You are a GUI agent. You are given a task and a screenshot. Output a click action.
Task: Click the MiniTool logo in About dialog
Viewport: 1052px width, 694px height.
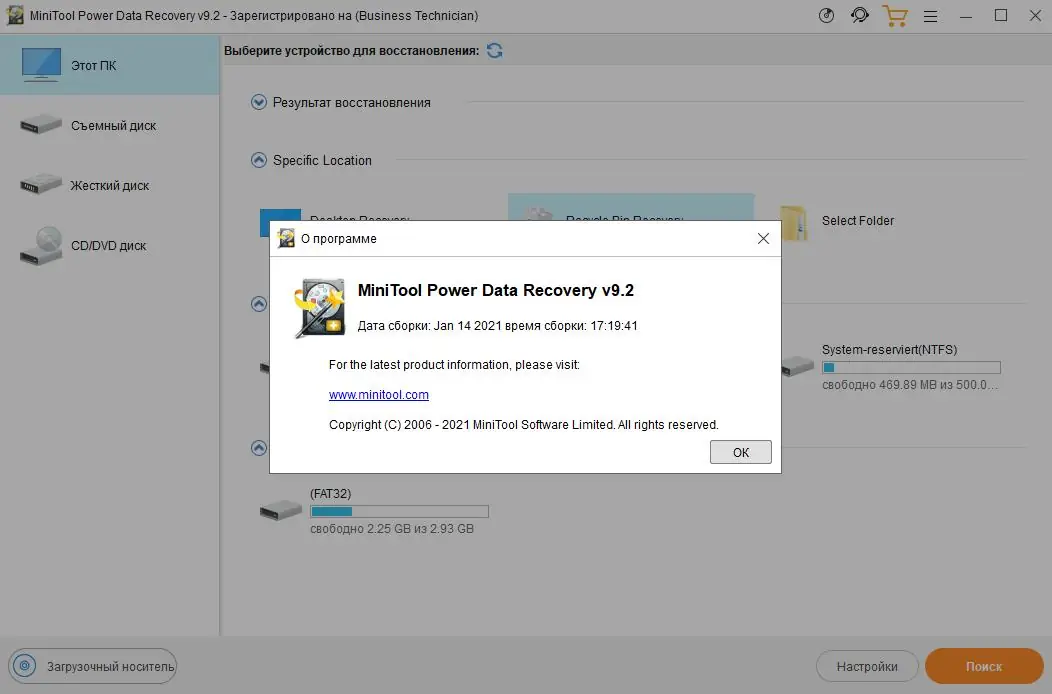coord(320,308)
